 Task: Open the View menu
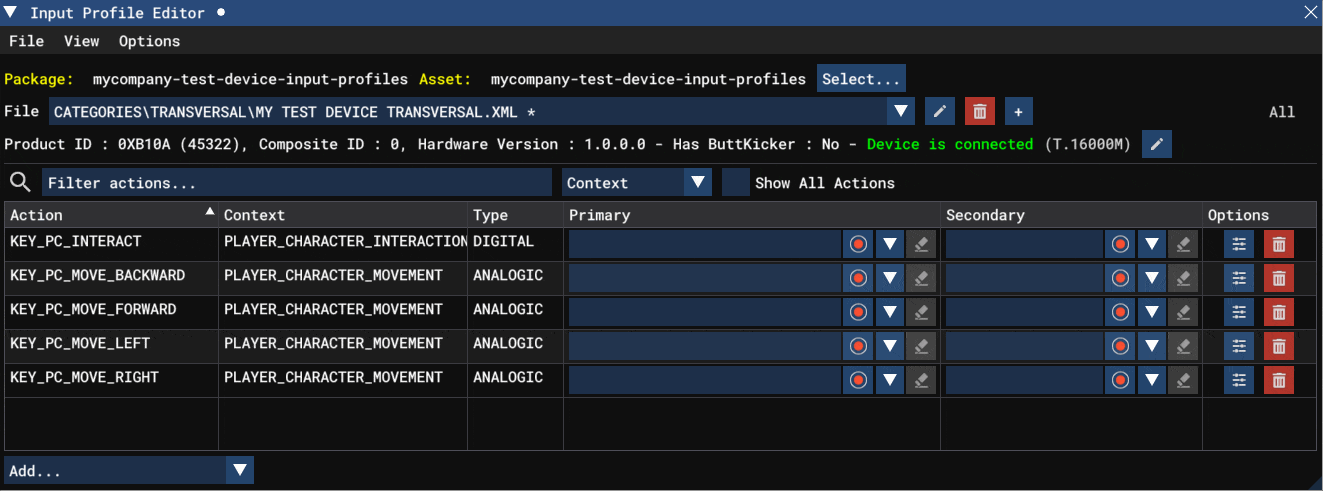coord(81,41)
